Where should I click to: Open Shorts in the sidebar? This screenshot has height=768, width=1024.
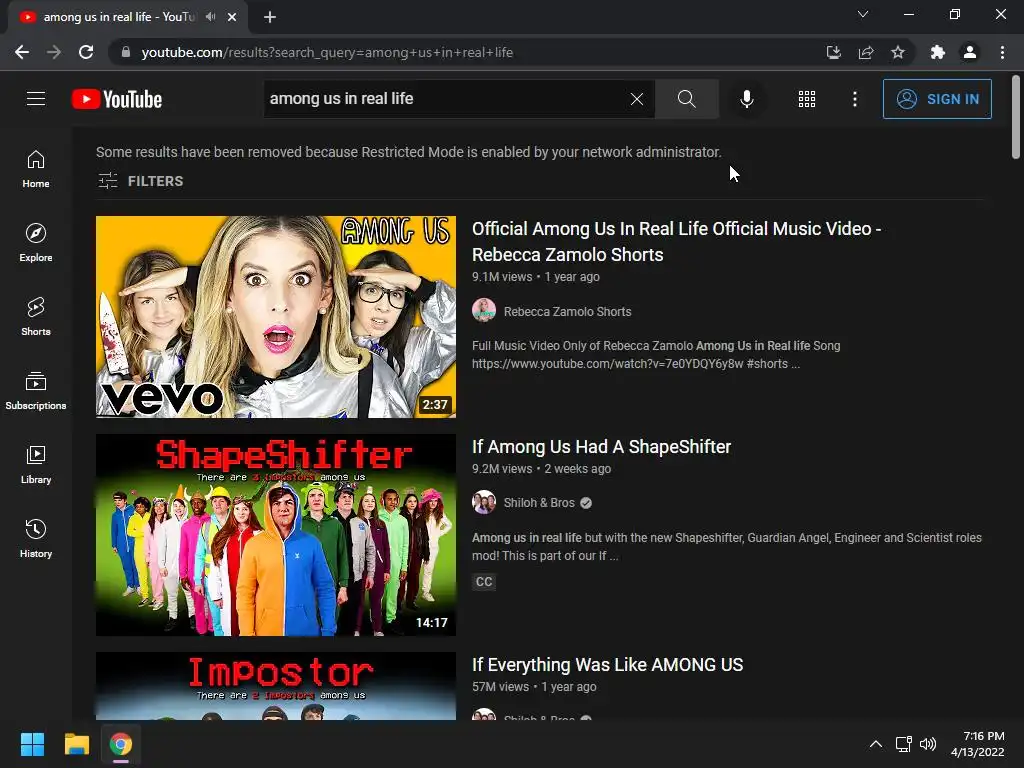tap(36, 316)
